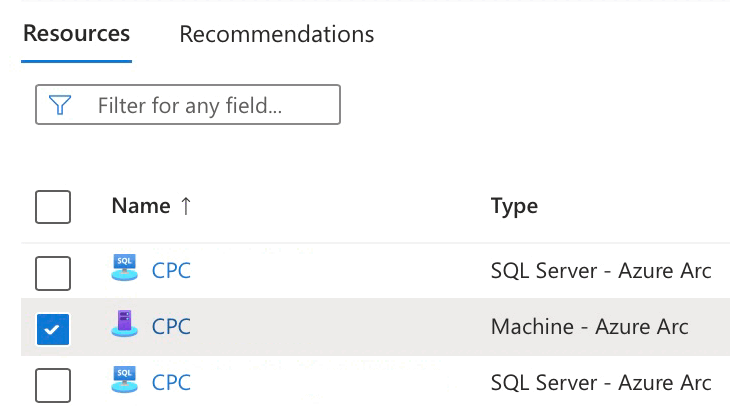Switch to the Resources tab
Image resolution: width=730 pixels, height=406 pixels.
click(x=76, y=33)
